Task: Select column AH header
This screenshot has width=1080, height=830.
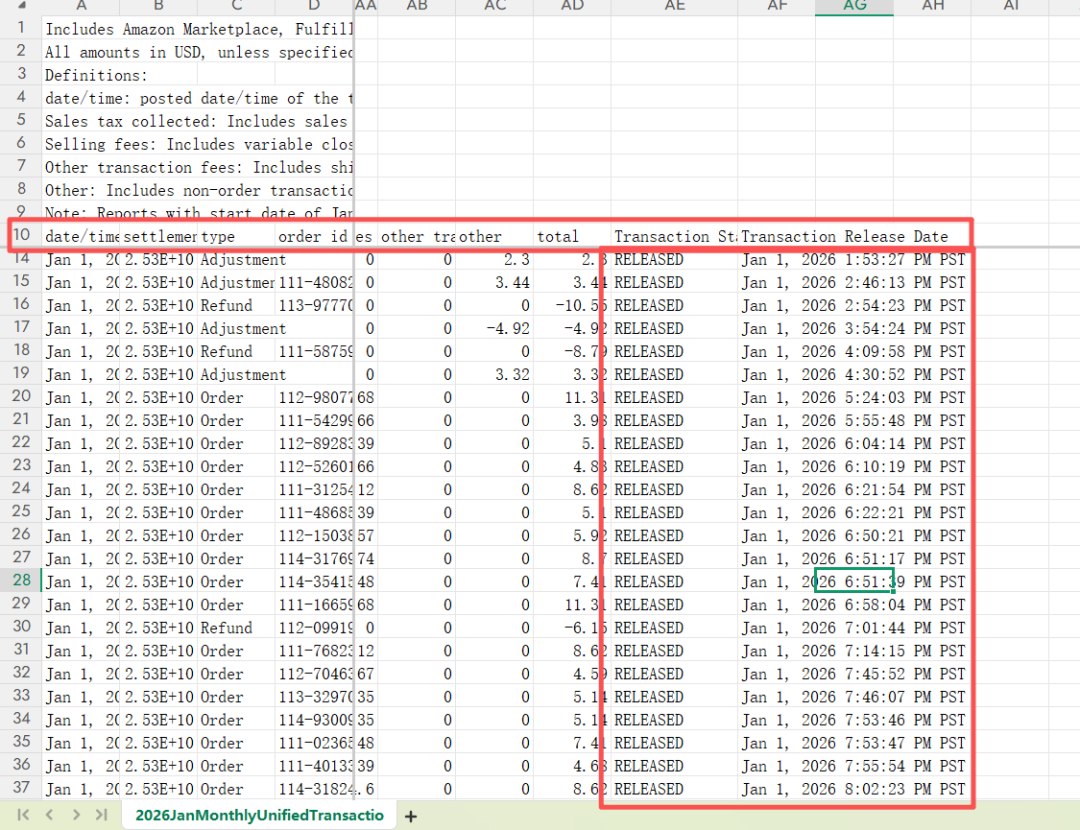Action: (x=933, y=7)
